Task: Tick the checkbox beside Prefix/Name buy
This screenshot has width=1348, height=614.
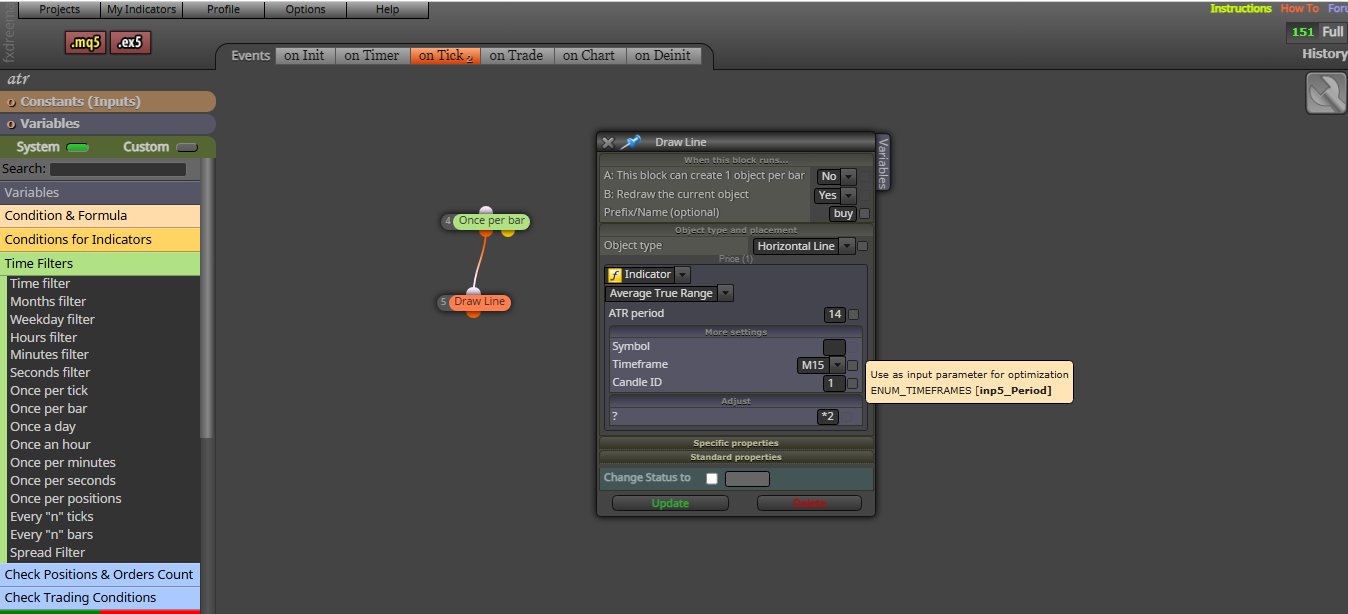Action: tap(864, 213)
